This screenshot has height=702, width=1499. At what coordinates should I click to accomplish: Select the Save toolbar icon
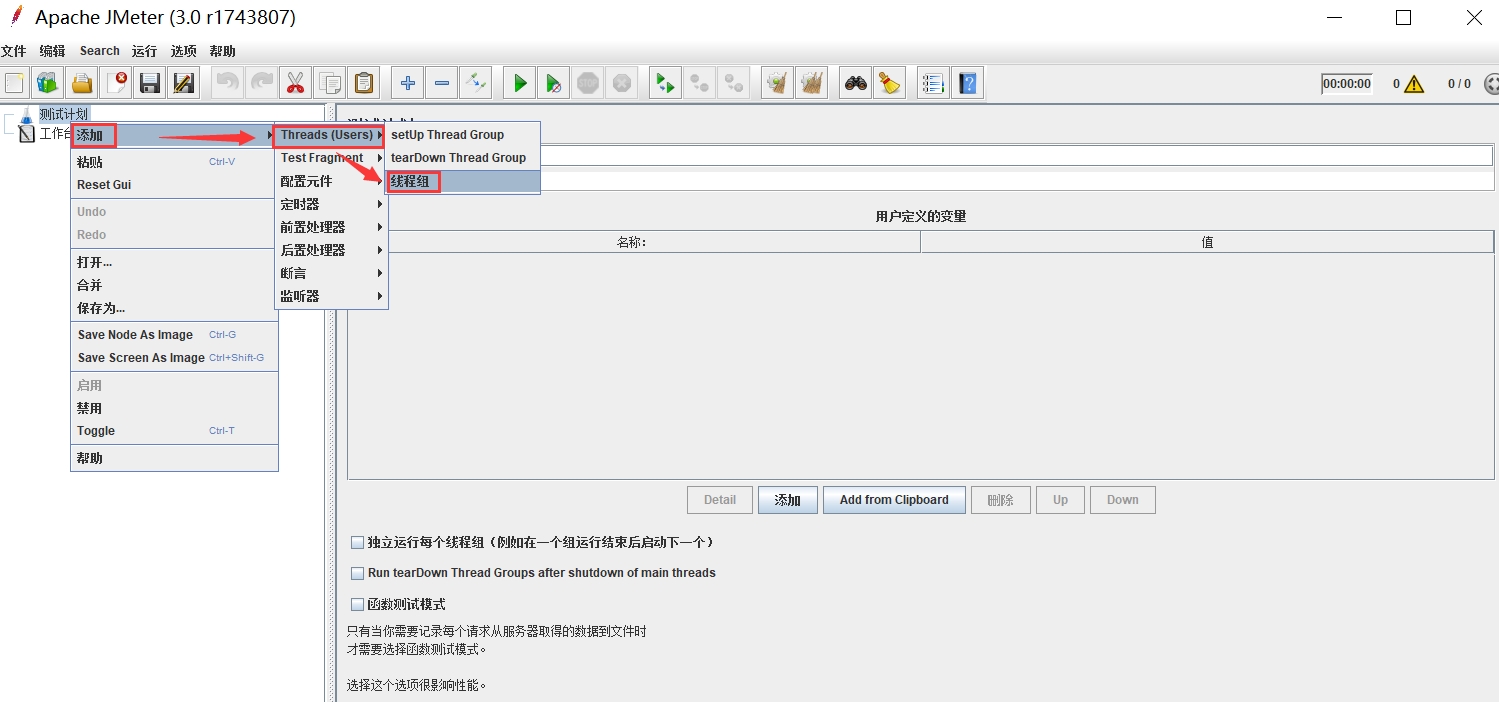(149, 82)
